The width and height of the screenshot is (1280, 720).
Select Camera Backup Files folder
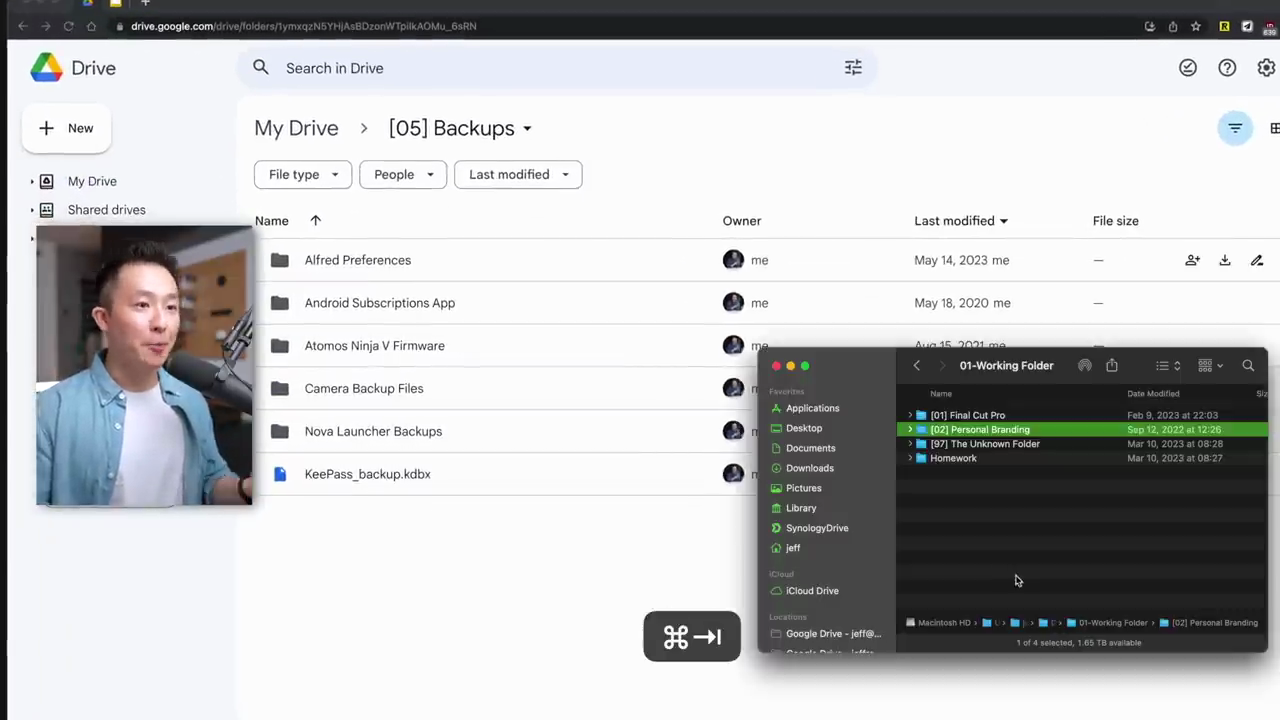364,389
